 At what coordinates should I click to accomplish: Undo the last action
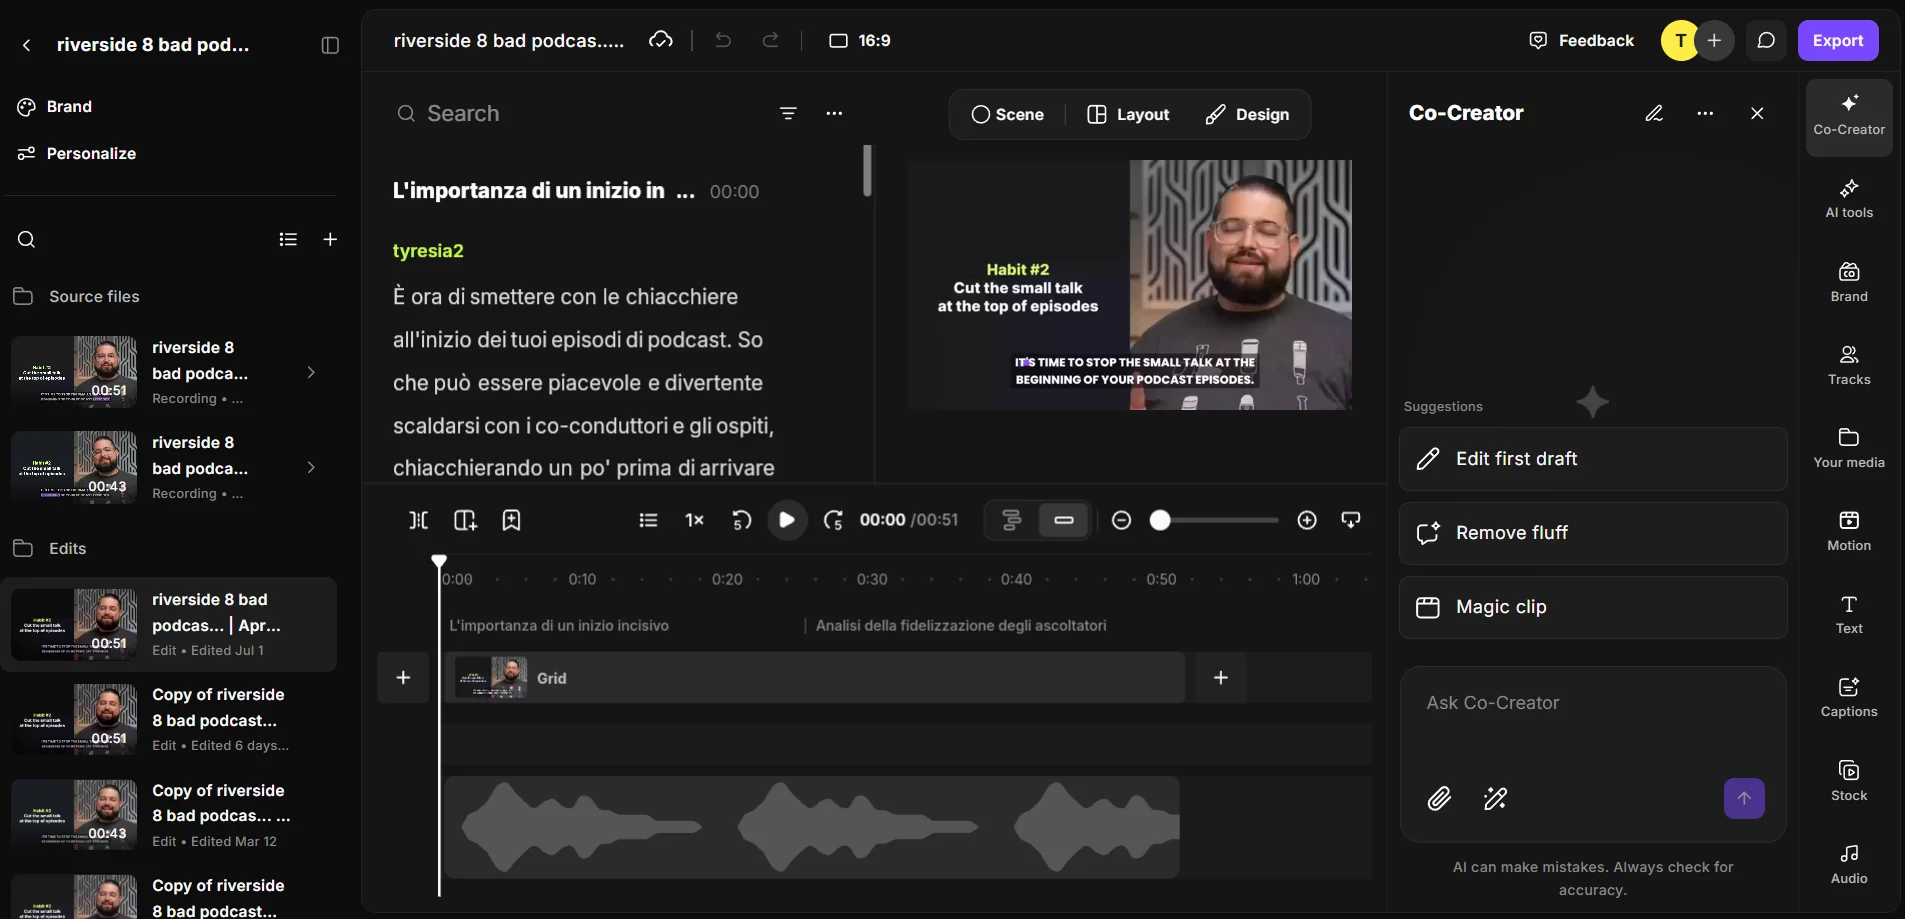tap(723, 40)
